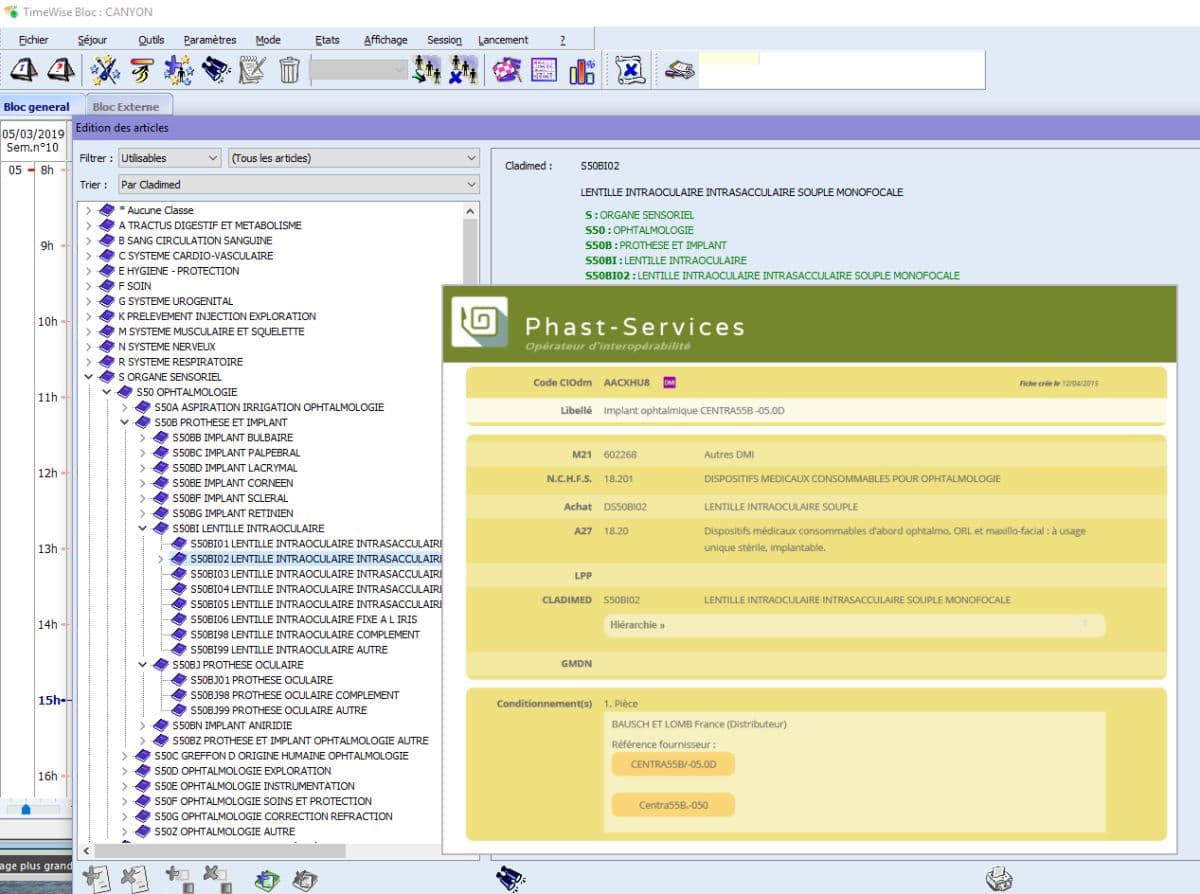
Task: Click the delete-document X icon at bottom
Action: click(x=135, y=879)
